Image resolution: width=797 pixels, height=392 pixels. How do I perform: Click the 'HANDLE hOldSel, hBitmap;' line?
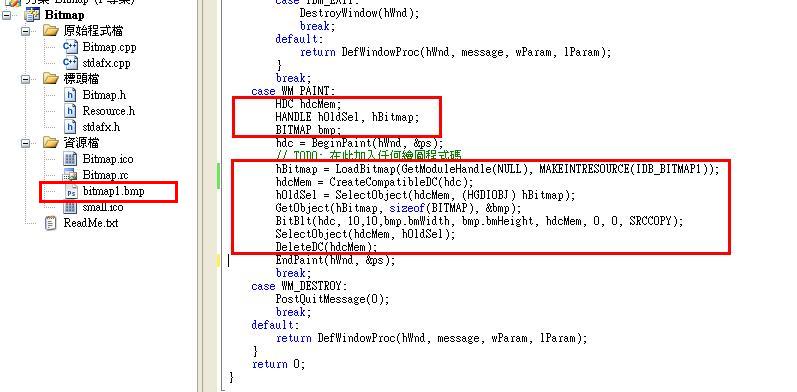(x=348, y=117)
